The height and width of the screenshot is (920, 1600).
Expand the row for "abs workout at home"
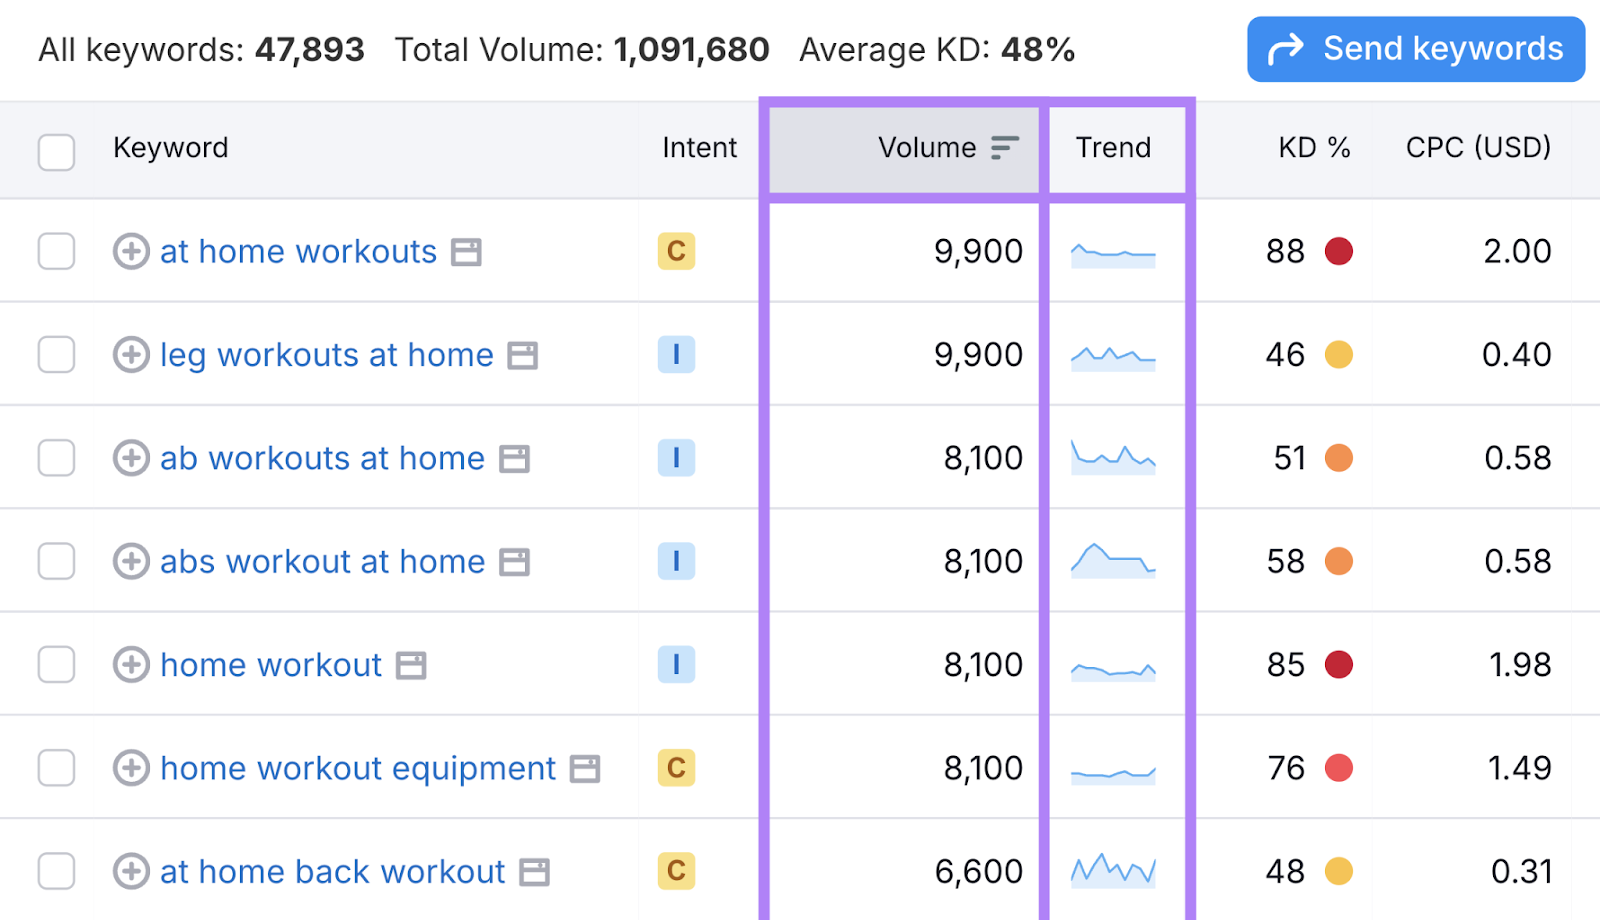click(130, 560)
